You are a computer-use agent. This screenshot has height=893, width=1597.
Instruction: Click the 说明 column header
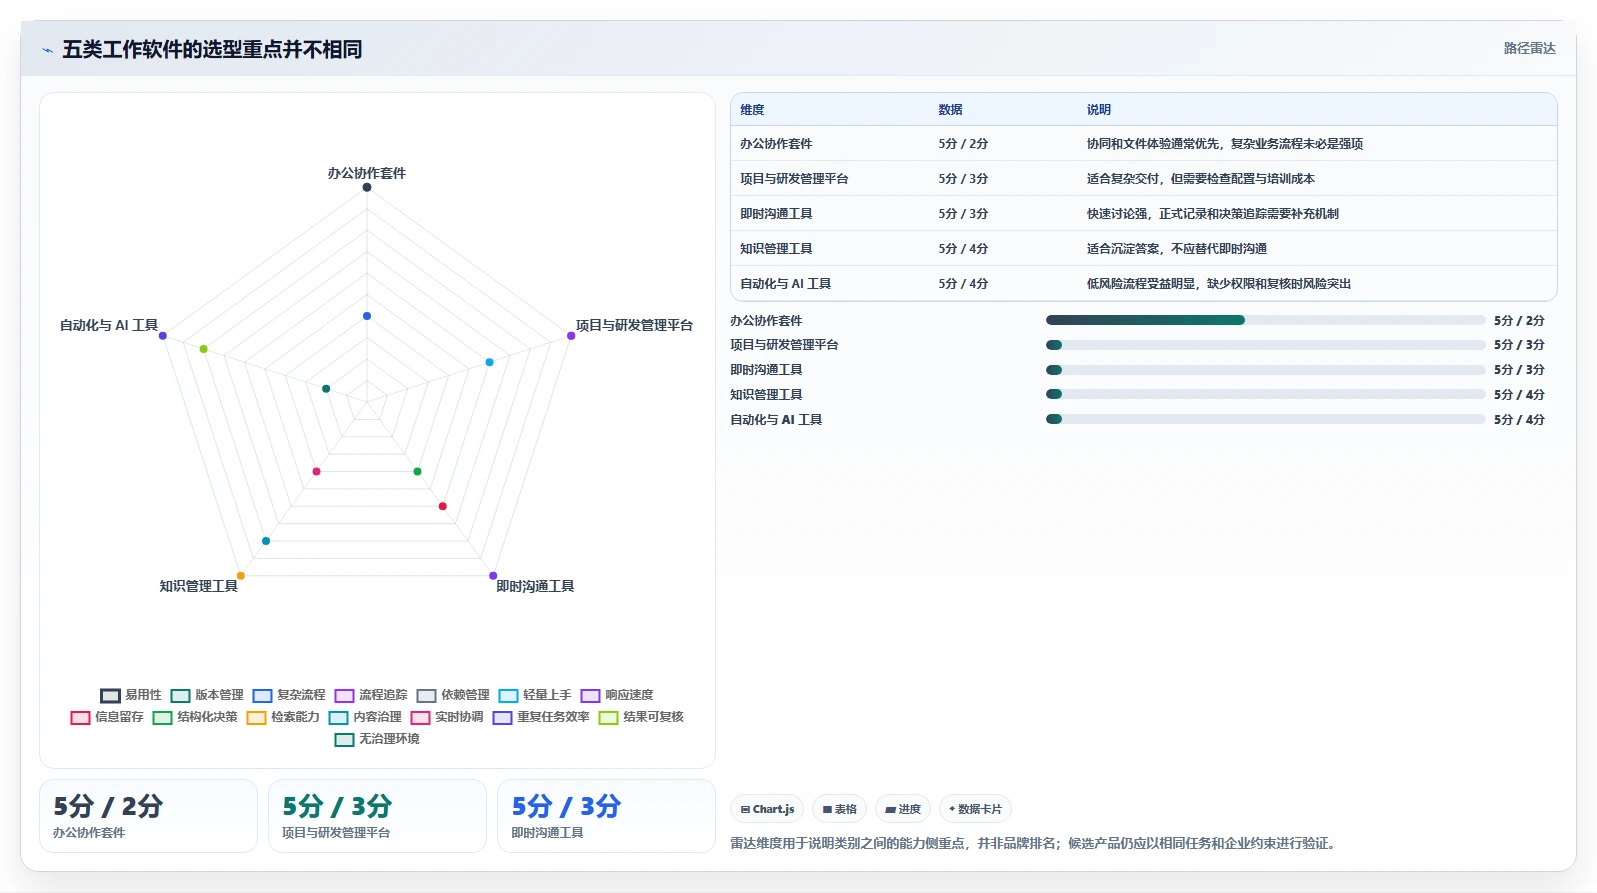[1099, 110]
